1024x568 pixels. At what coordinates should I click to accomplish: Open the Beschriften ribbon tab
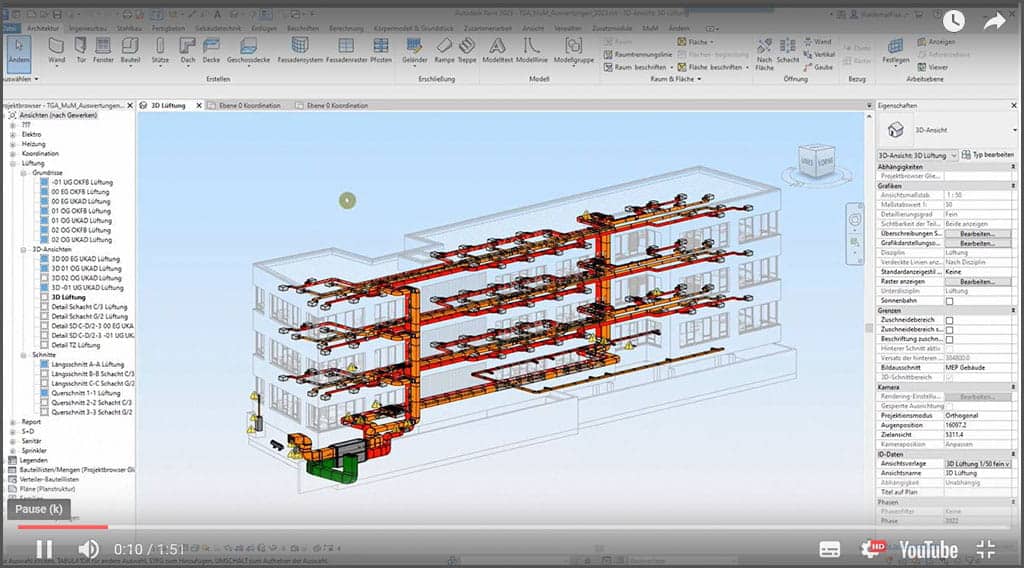click(303, 28)
